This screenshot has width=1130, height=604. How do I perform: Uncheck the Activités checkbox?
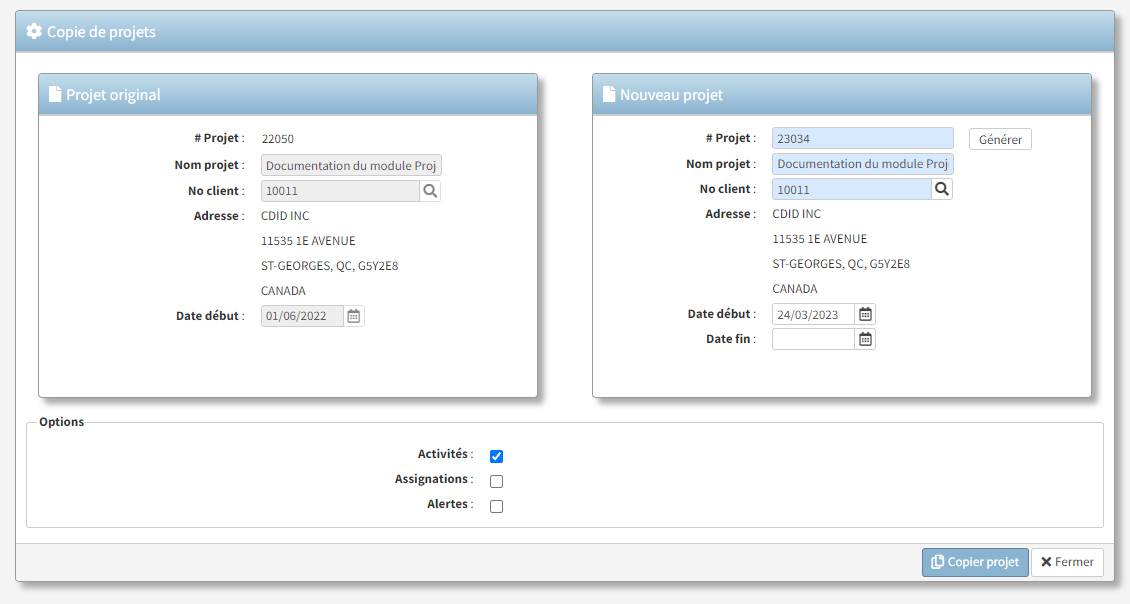pyautogui.click(x=496, y=455)
